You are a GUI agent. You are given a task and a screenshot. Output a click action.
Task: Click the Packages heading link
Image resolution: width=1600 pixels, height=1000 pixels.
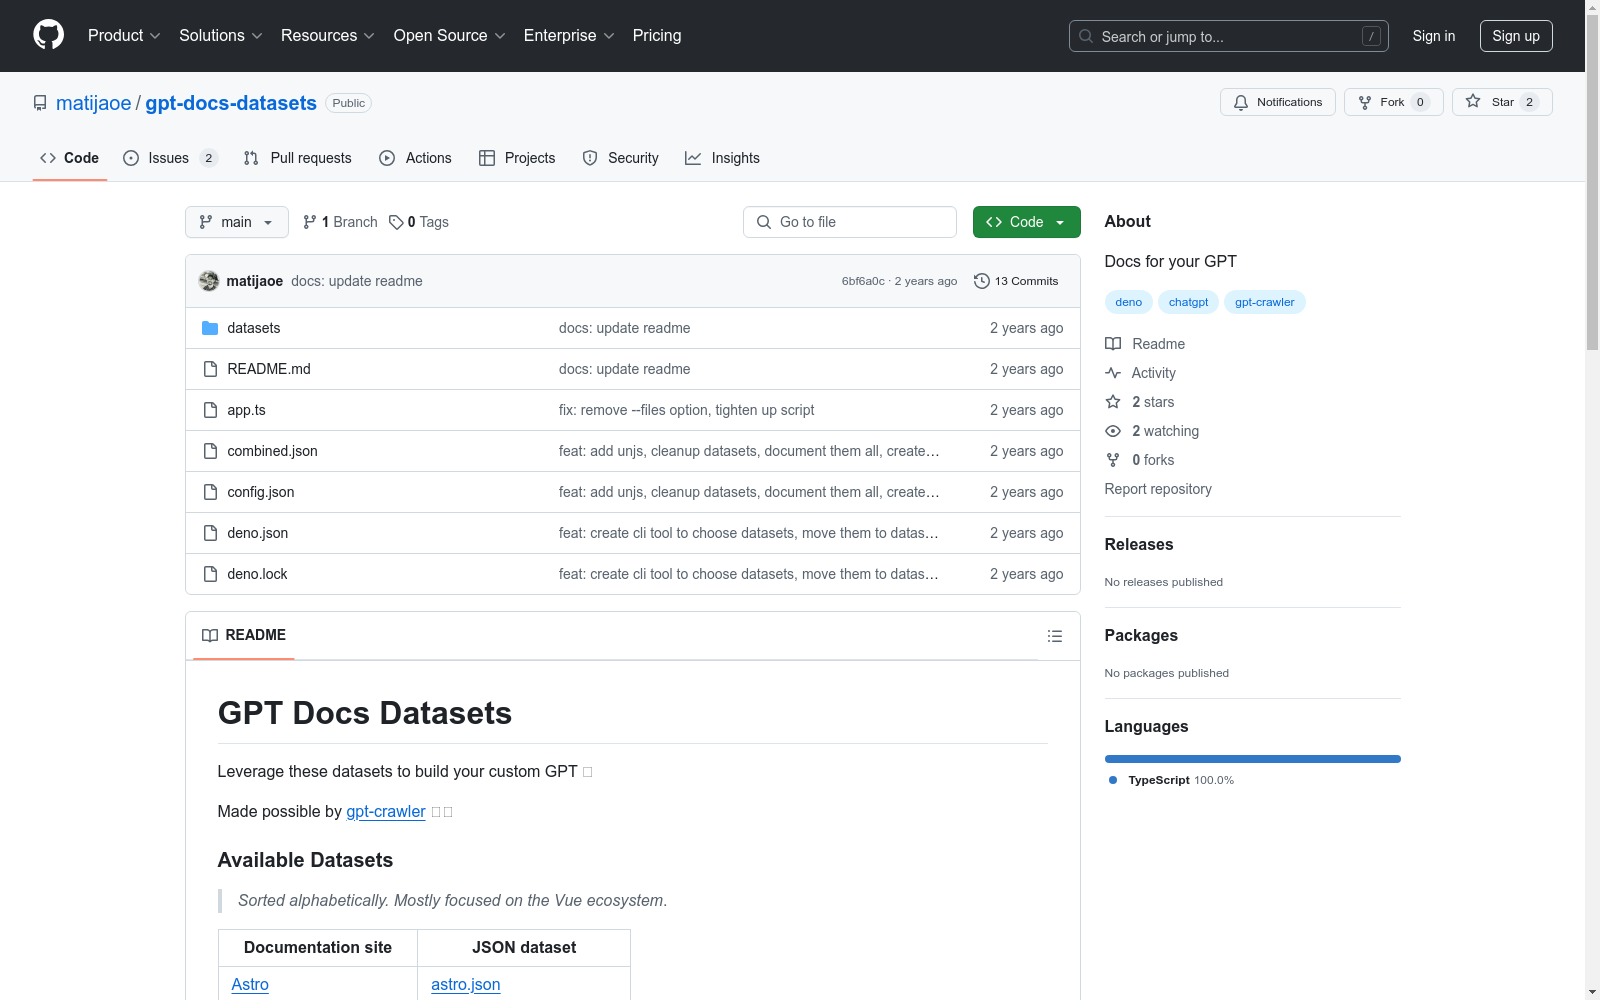[1141, 635]
